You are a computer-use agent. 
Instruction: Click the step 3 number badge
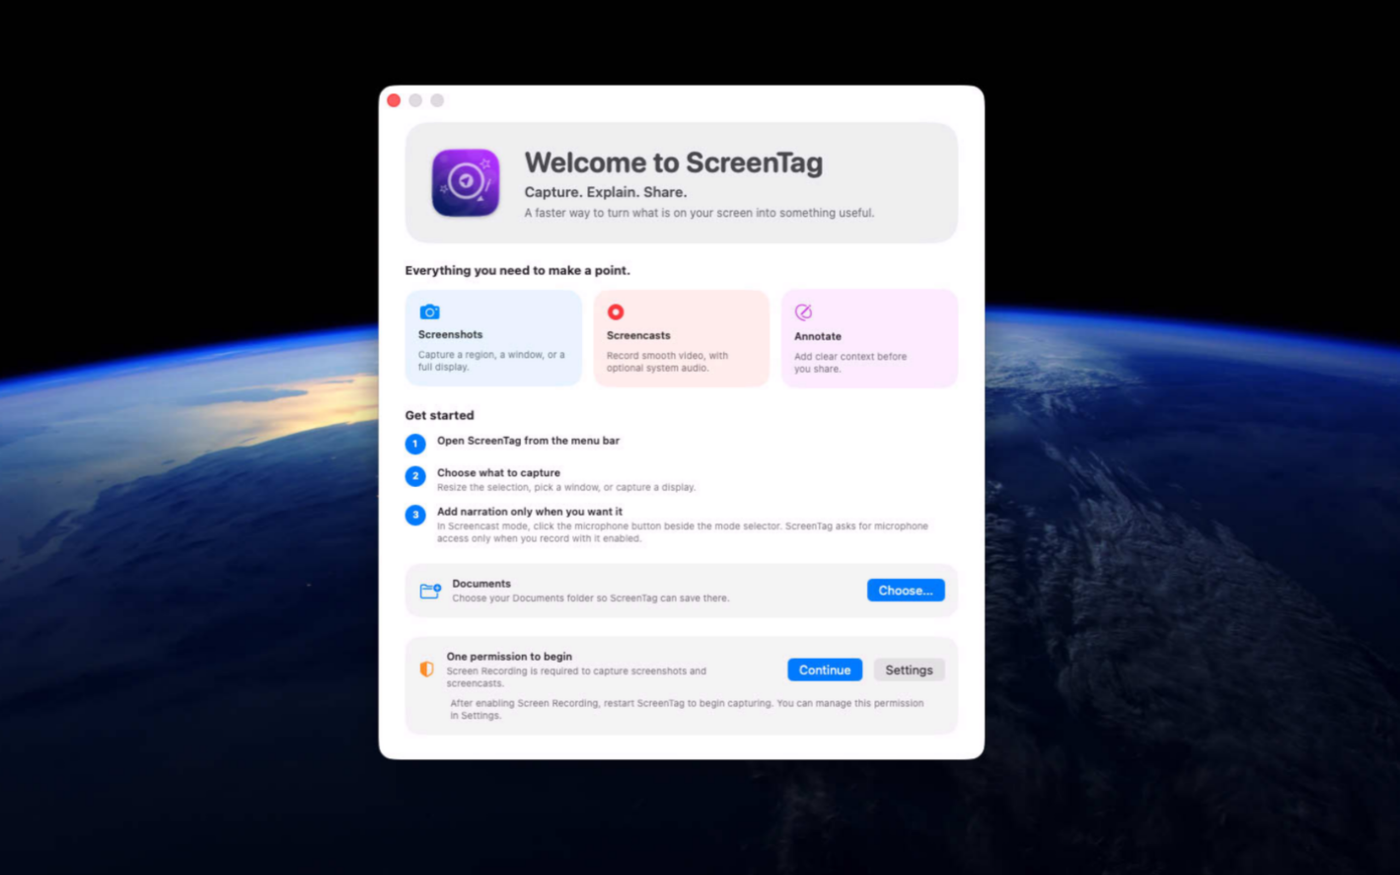[x=415, y=515]
